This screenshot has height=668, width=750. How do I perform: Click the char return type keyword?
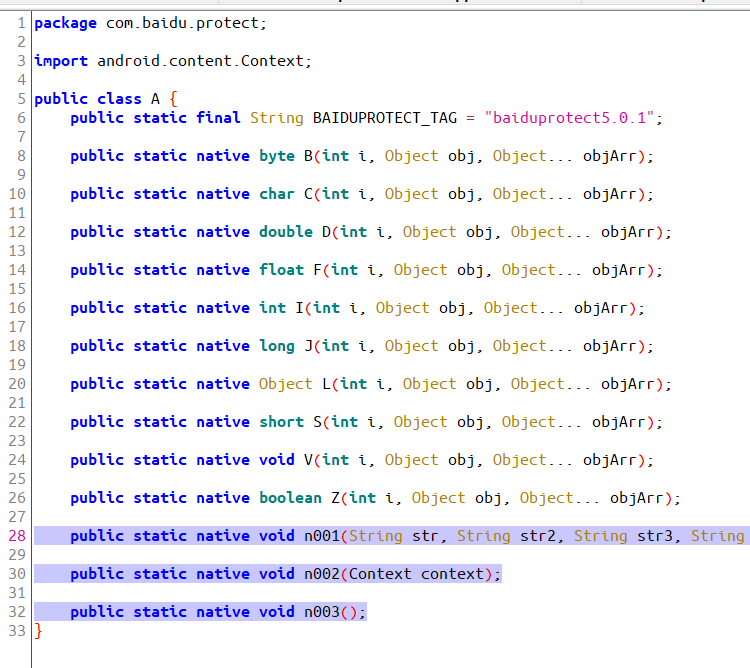tap(277, 194)
